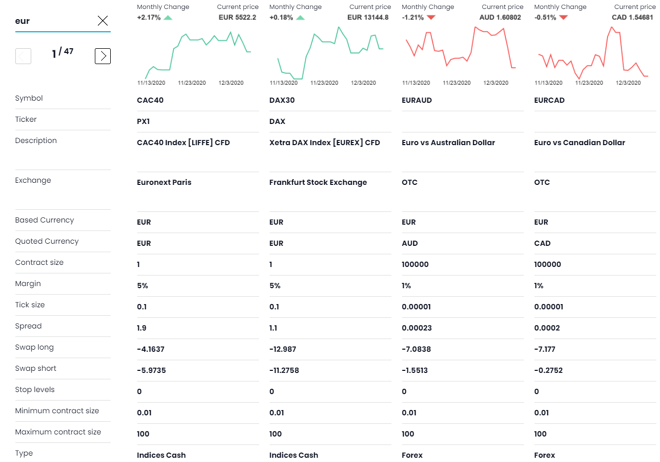
Task: Select the CAC40 symbol
Action: pyautogui.click(x=150, y=100)
